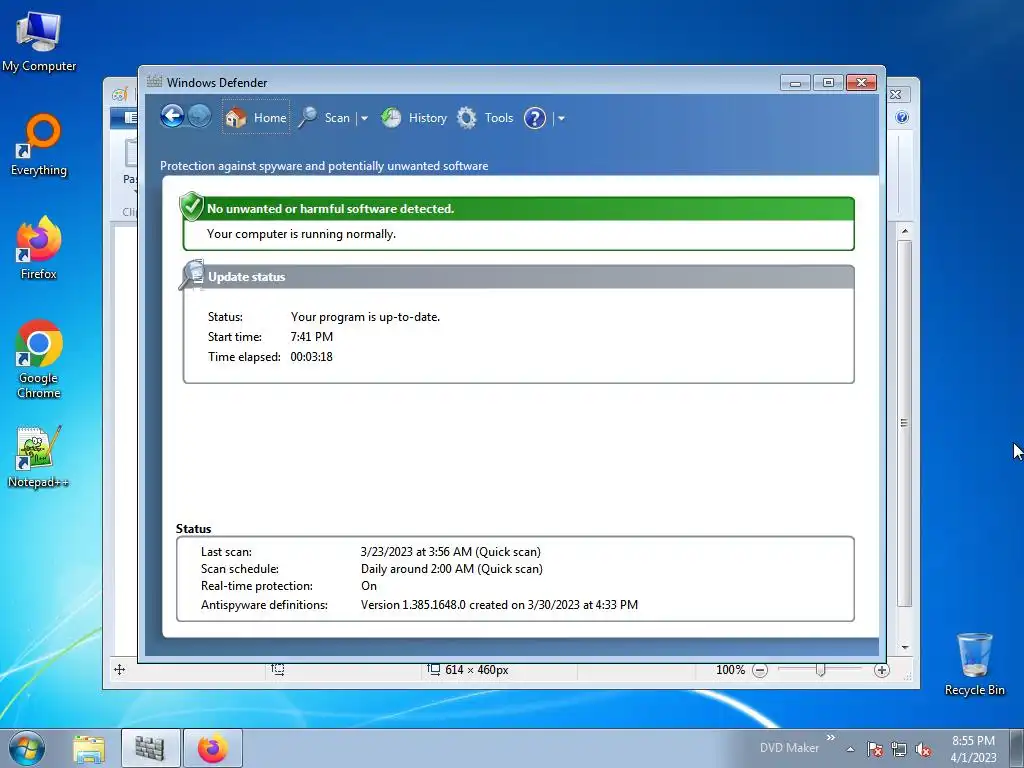
Task: Click the Windows Defender taskbar button
Action: pos(150,748)
